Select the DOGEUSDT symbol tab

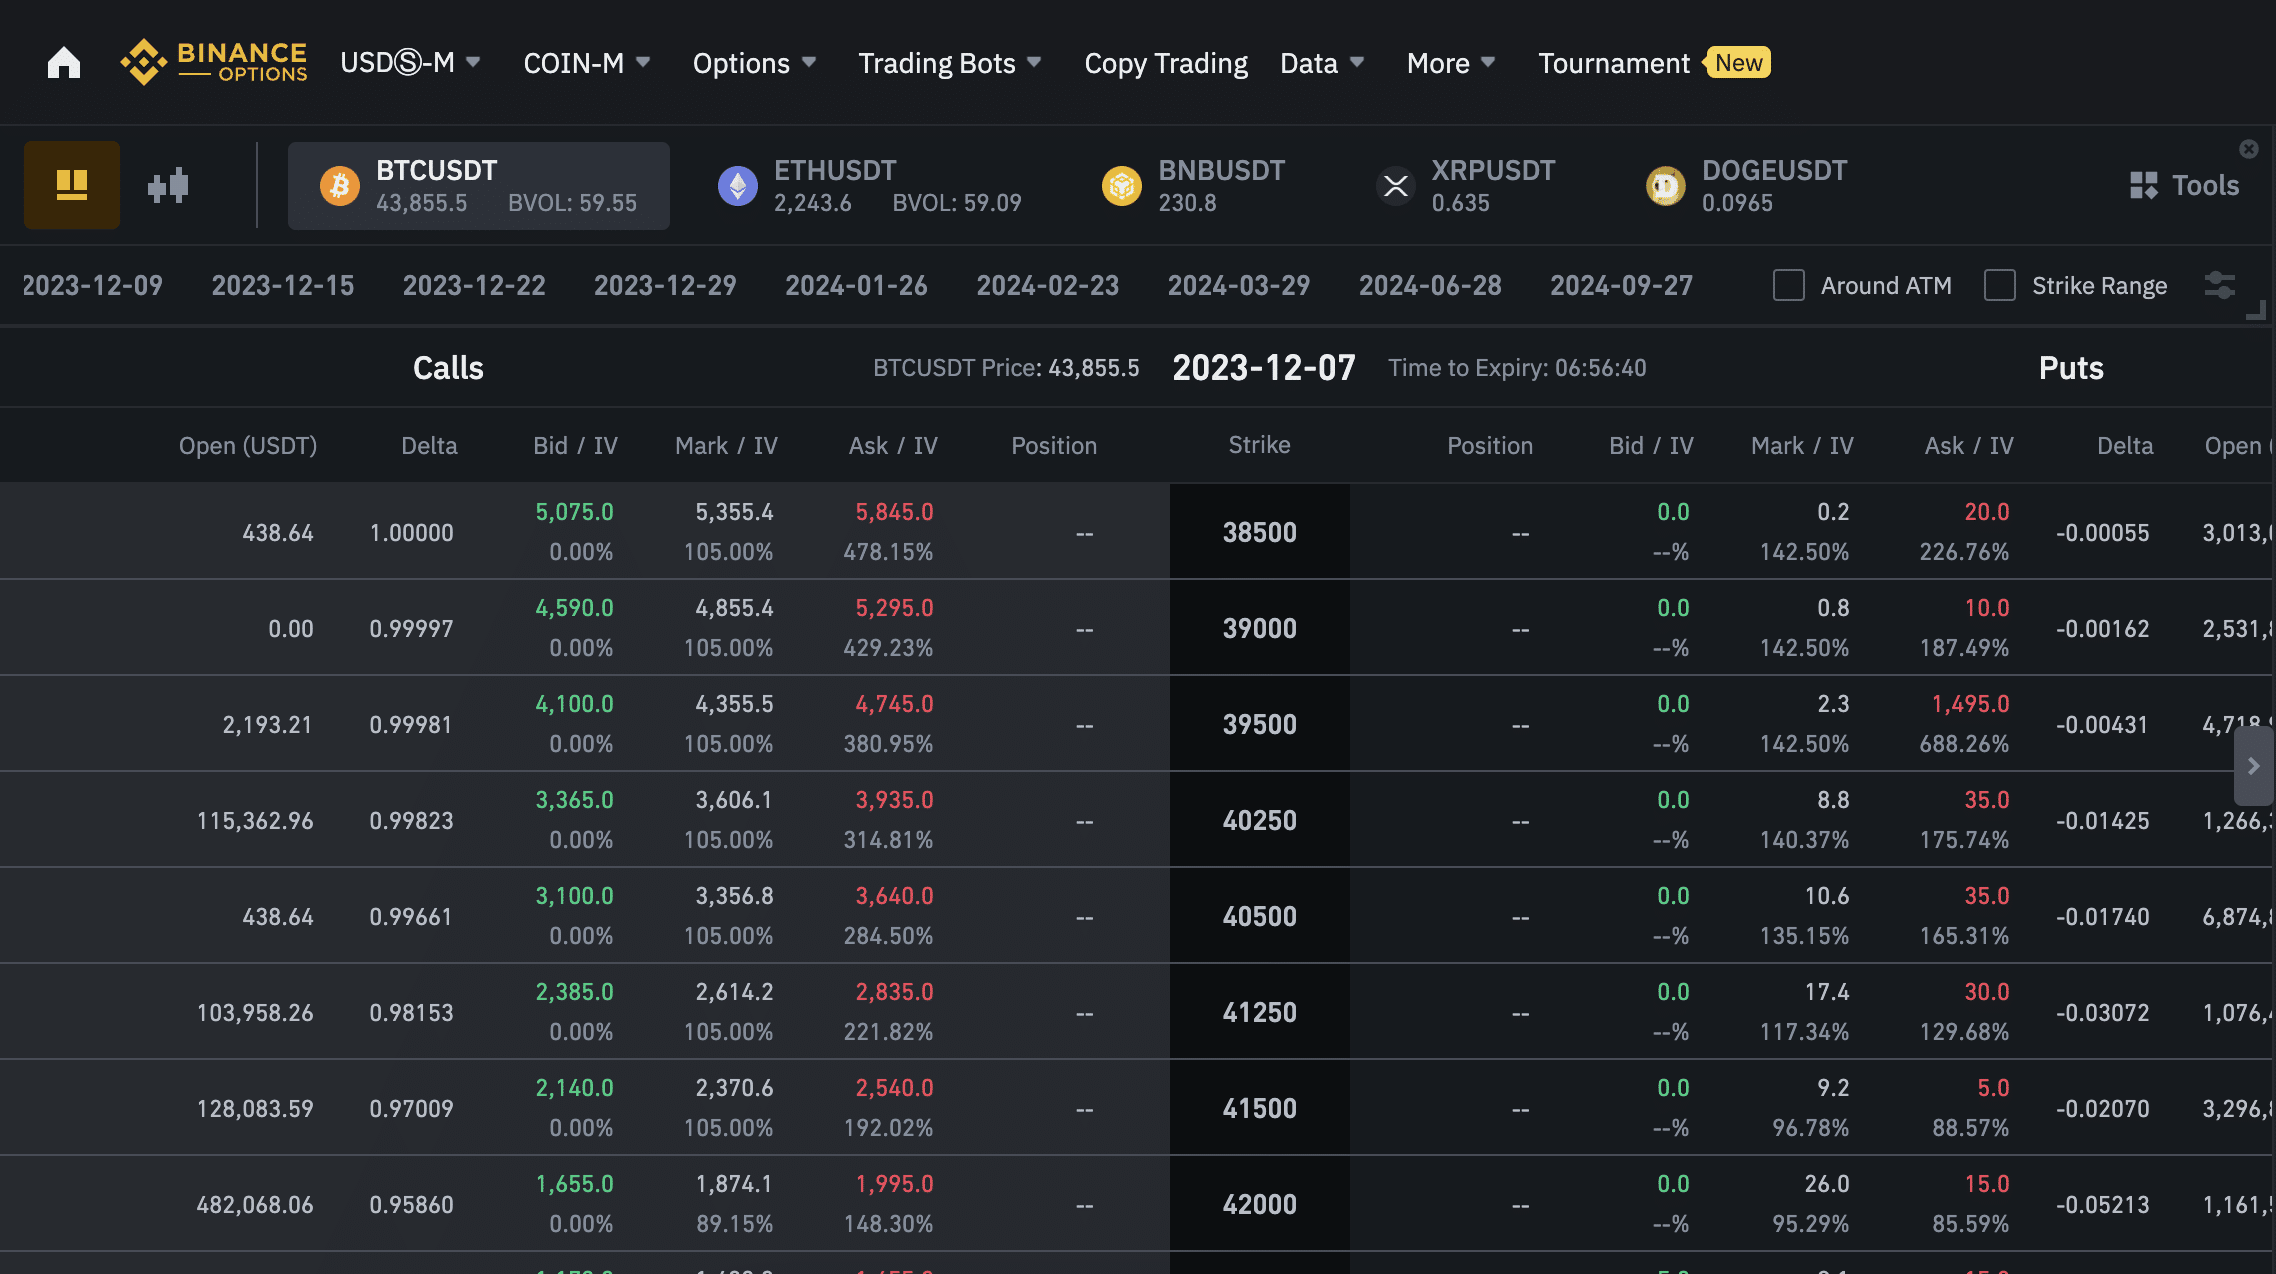point(1748,186)
